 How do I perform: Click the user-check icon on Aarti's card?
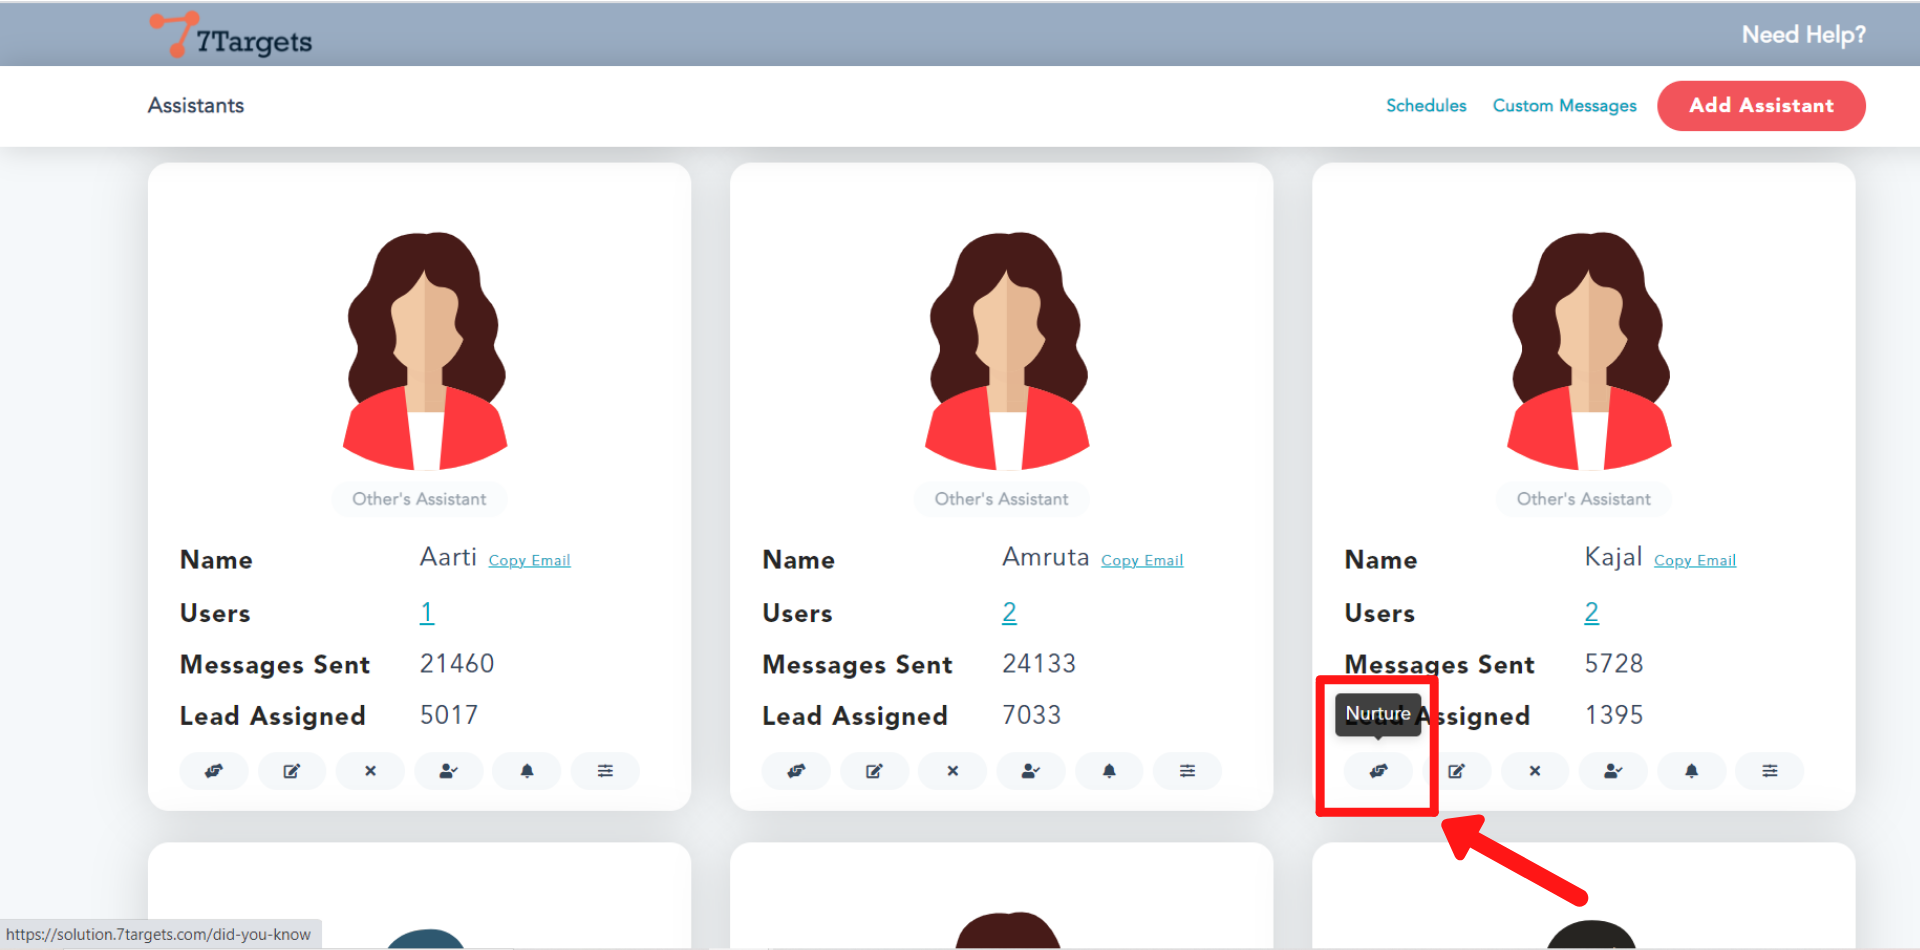coord(448,771)
